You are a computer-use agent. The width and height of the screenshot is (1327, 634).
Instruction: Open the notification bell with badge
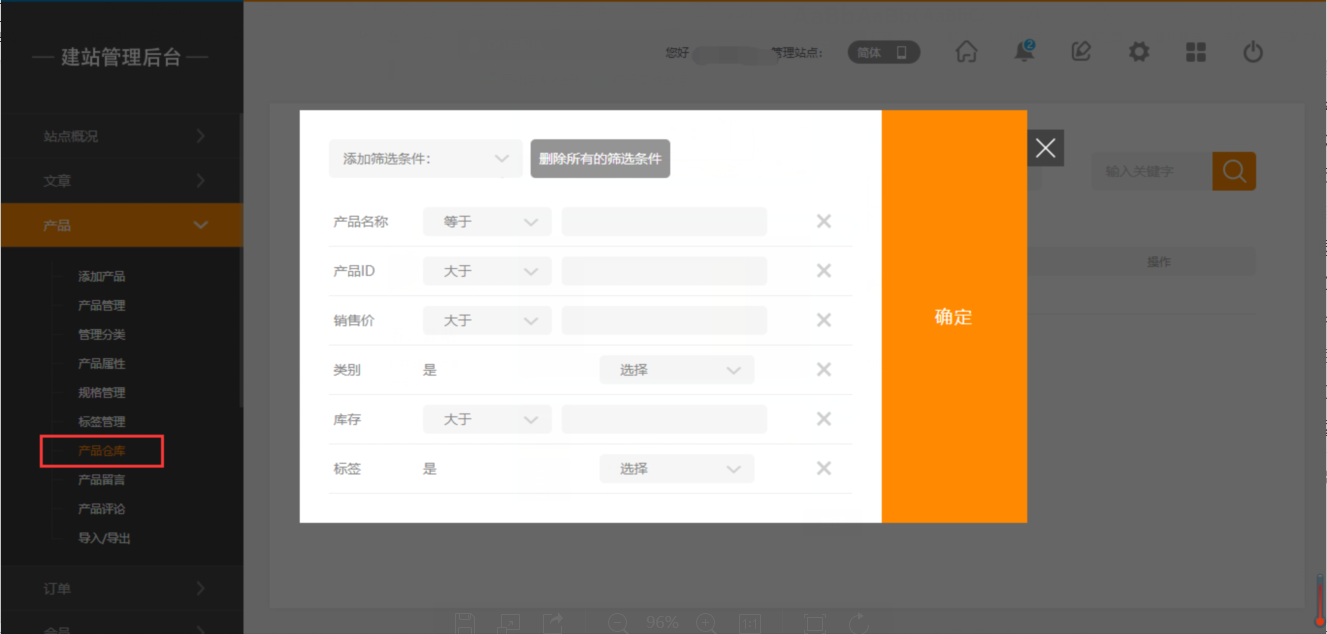pyautogui.click(x=1024, y=52)
